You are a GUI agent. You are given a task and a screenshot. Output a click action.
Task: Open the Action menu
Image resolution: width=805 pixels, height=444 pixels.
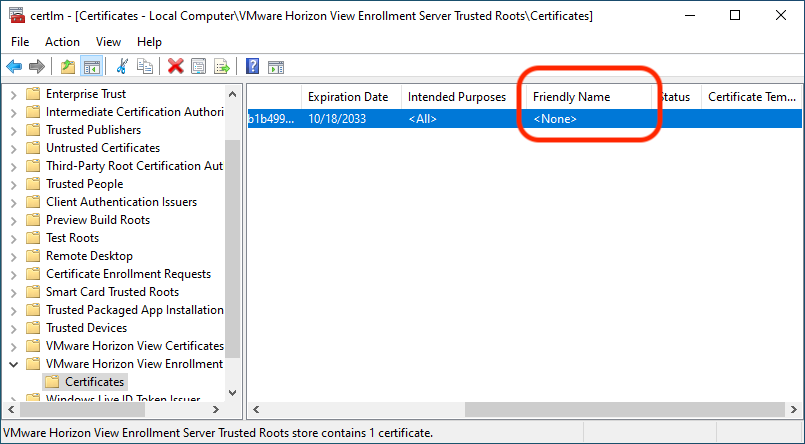(x=62, y=42)
